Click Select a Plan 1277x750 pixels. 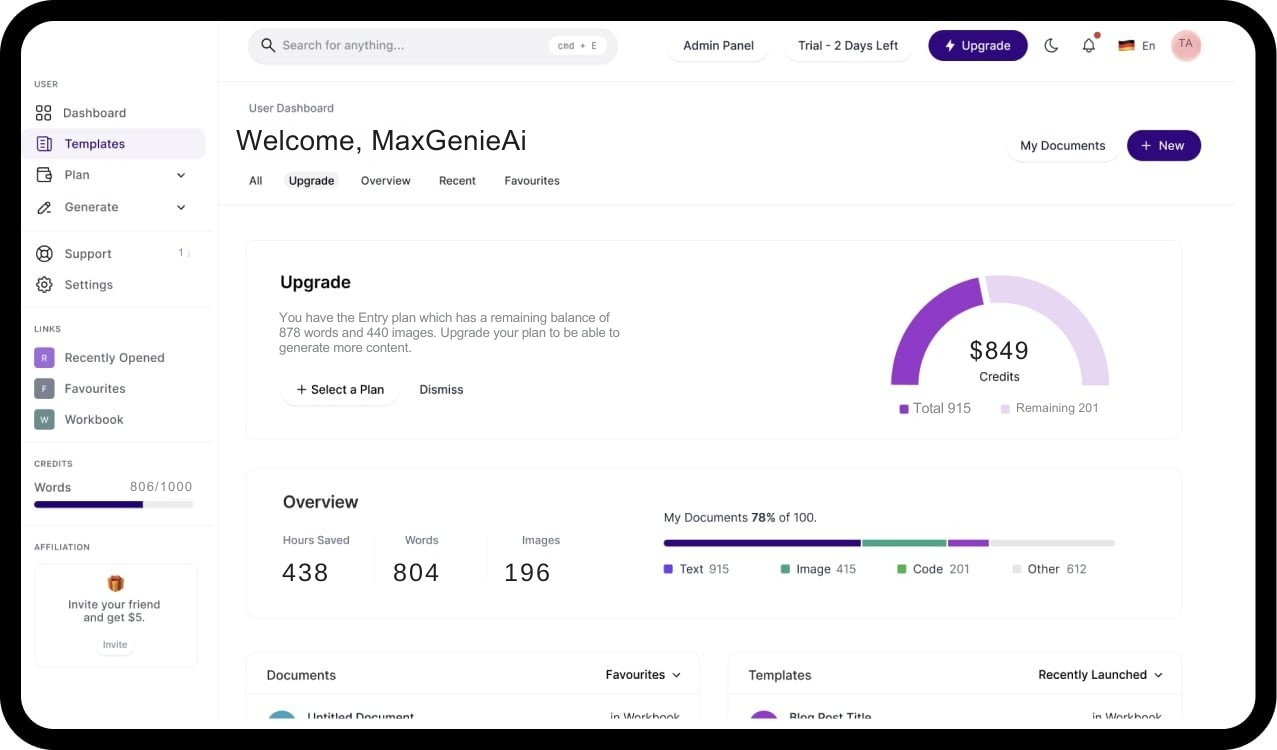coord(340,389)
